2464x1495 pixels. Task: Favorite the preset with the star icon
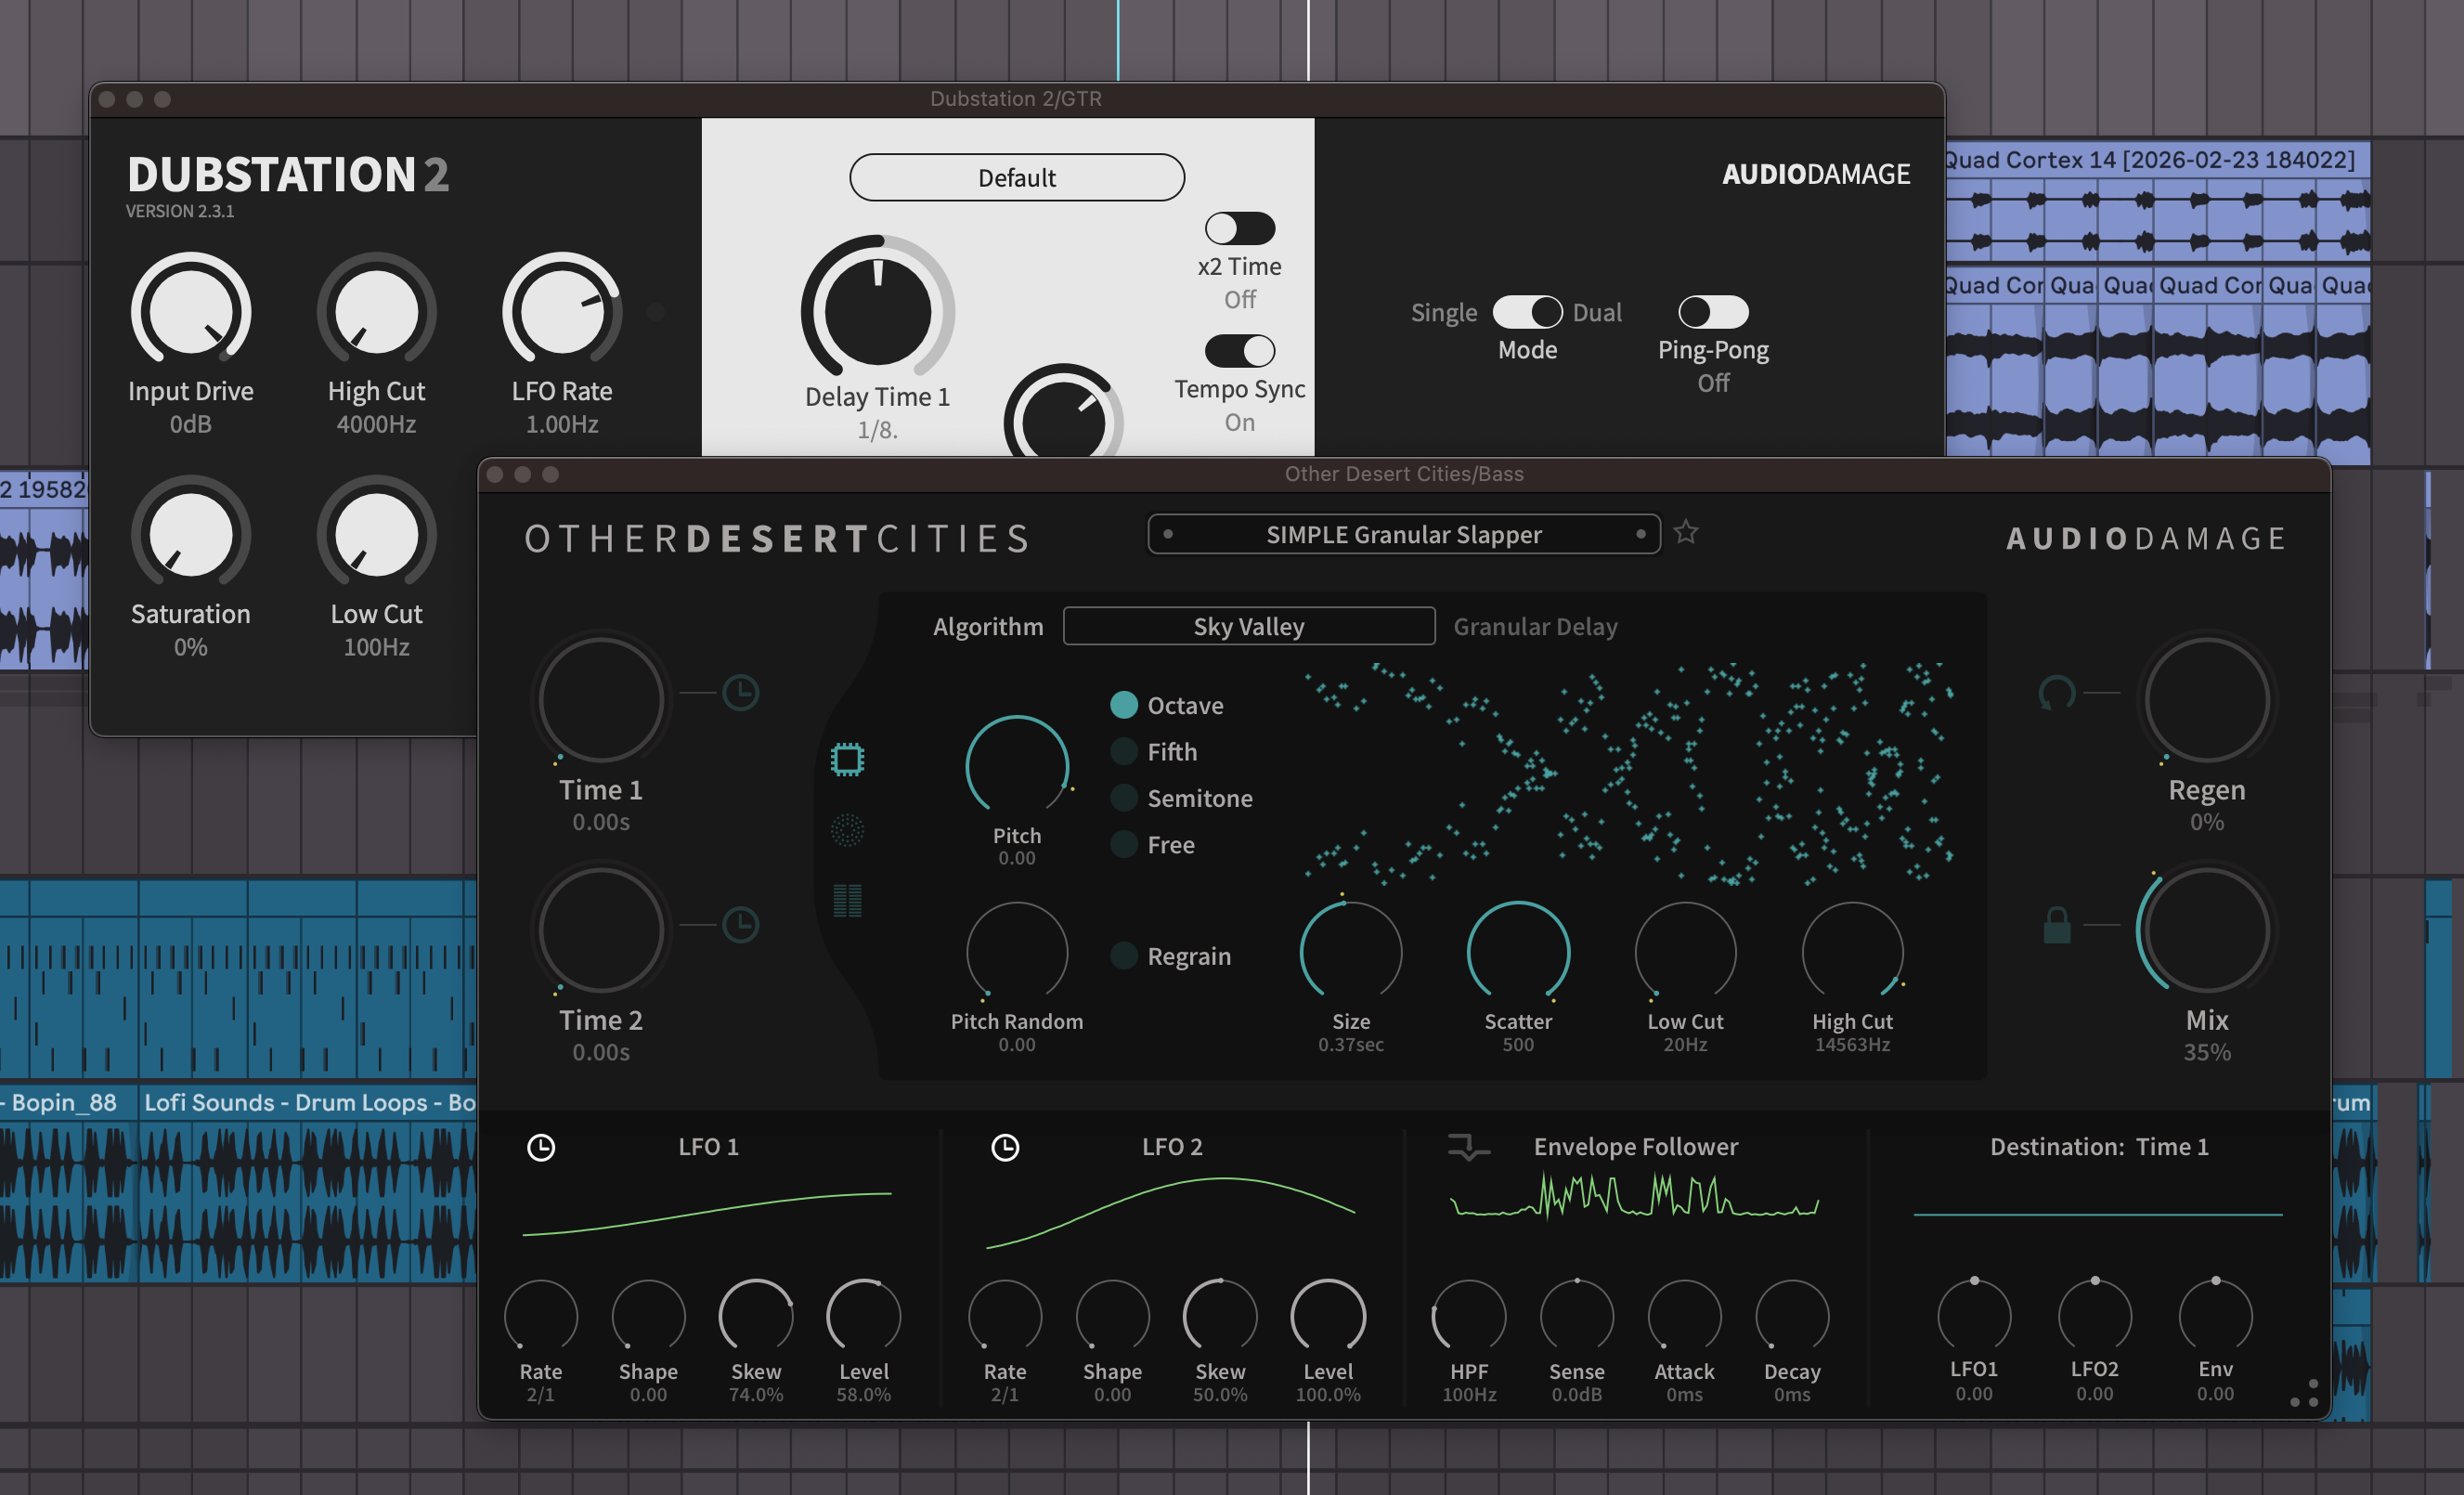click(x=1686, y=532)
